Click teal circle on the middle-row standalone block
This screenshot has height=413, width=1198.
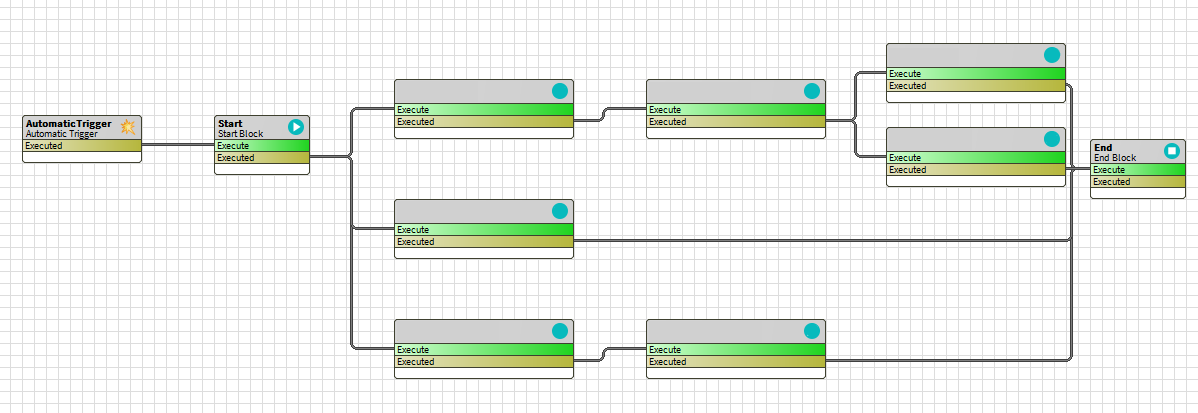click(x=560, y=211)
